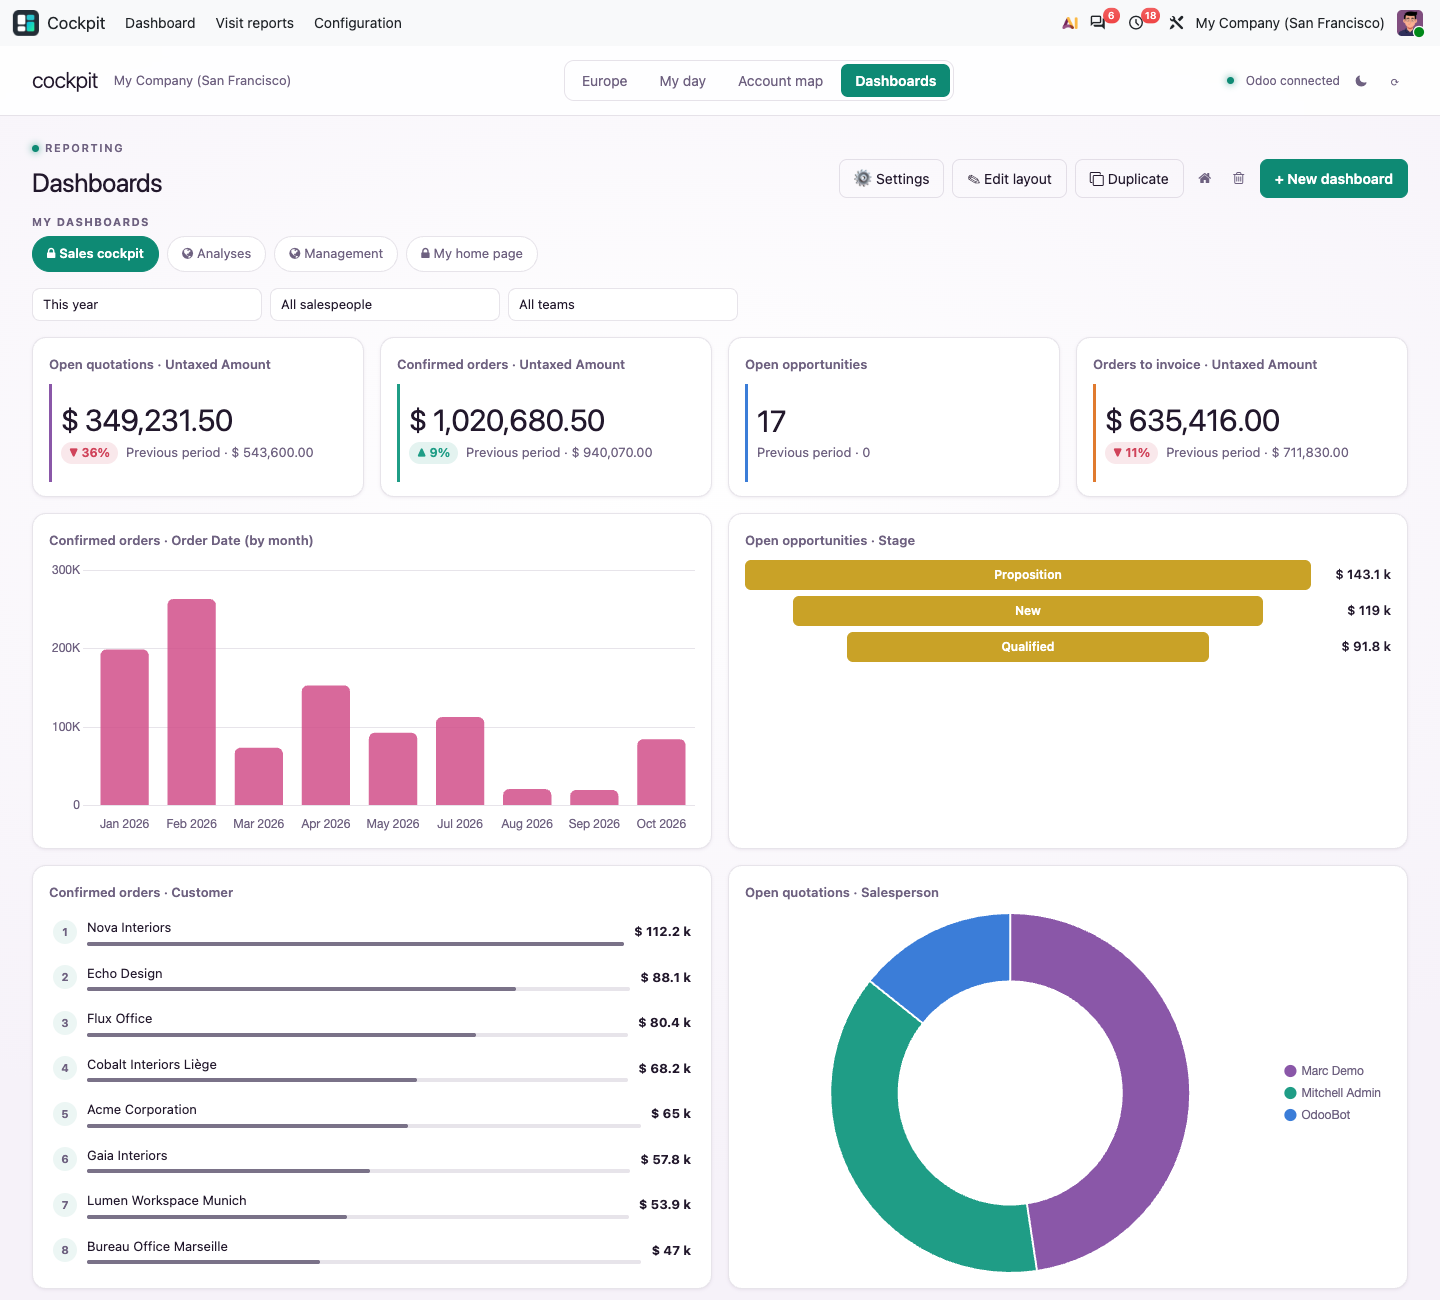Select the Sales cockpit dashboard chip
The image size is (1440, 1300).
[x=95, y=254]
